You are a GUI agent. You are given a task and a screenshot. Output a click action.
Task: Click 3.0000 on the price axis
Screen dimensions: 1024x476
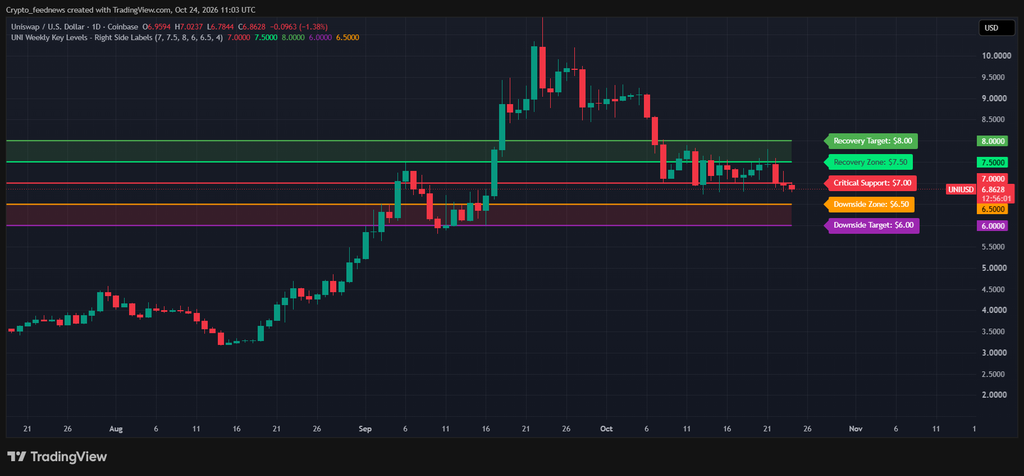(993, 353)
